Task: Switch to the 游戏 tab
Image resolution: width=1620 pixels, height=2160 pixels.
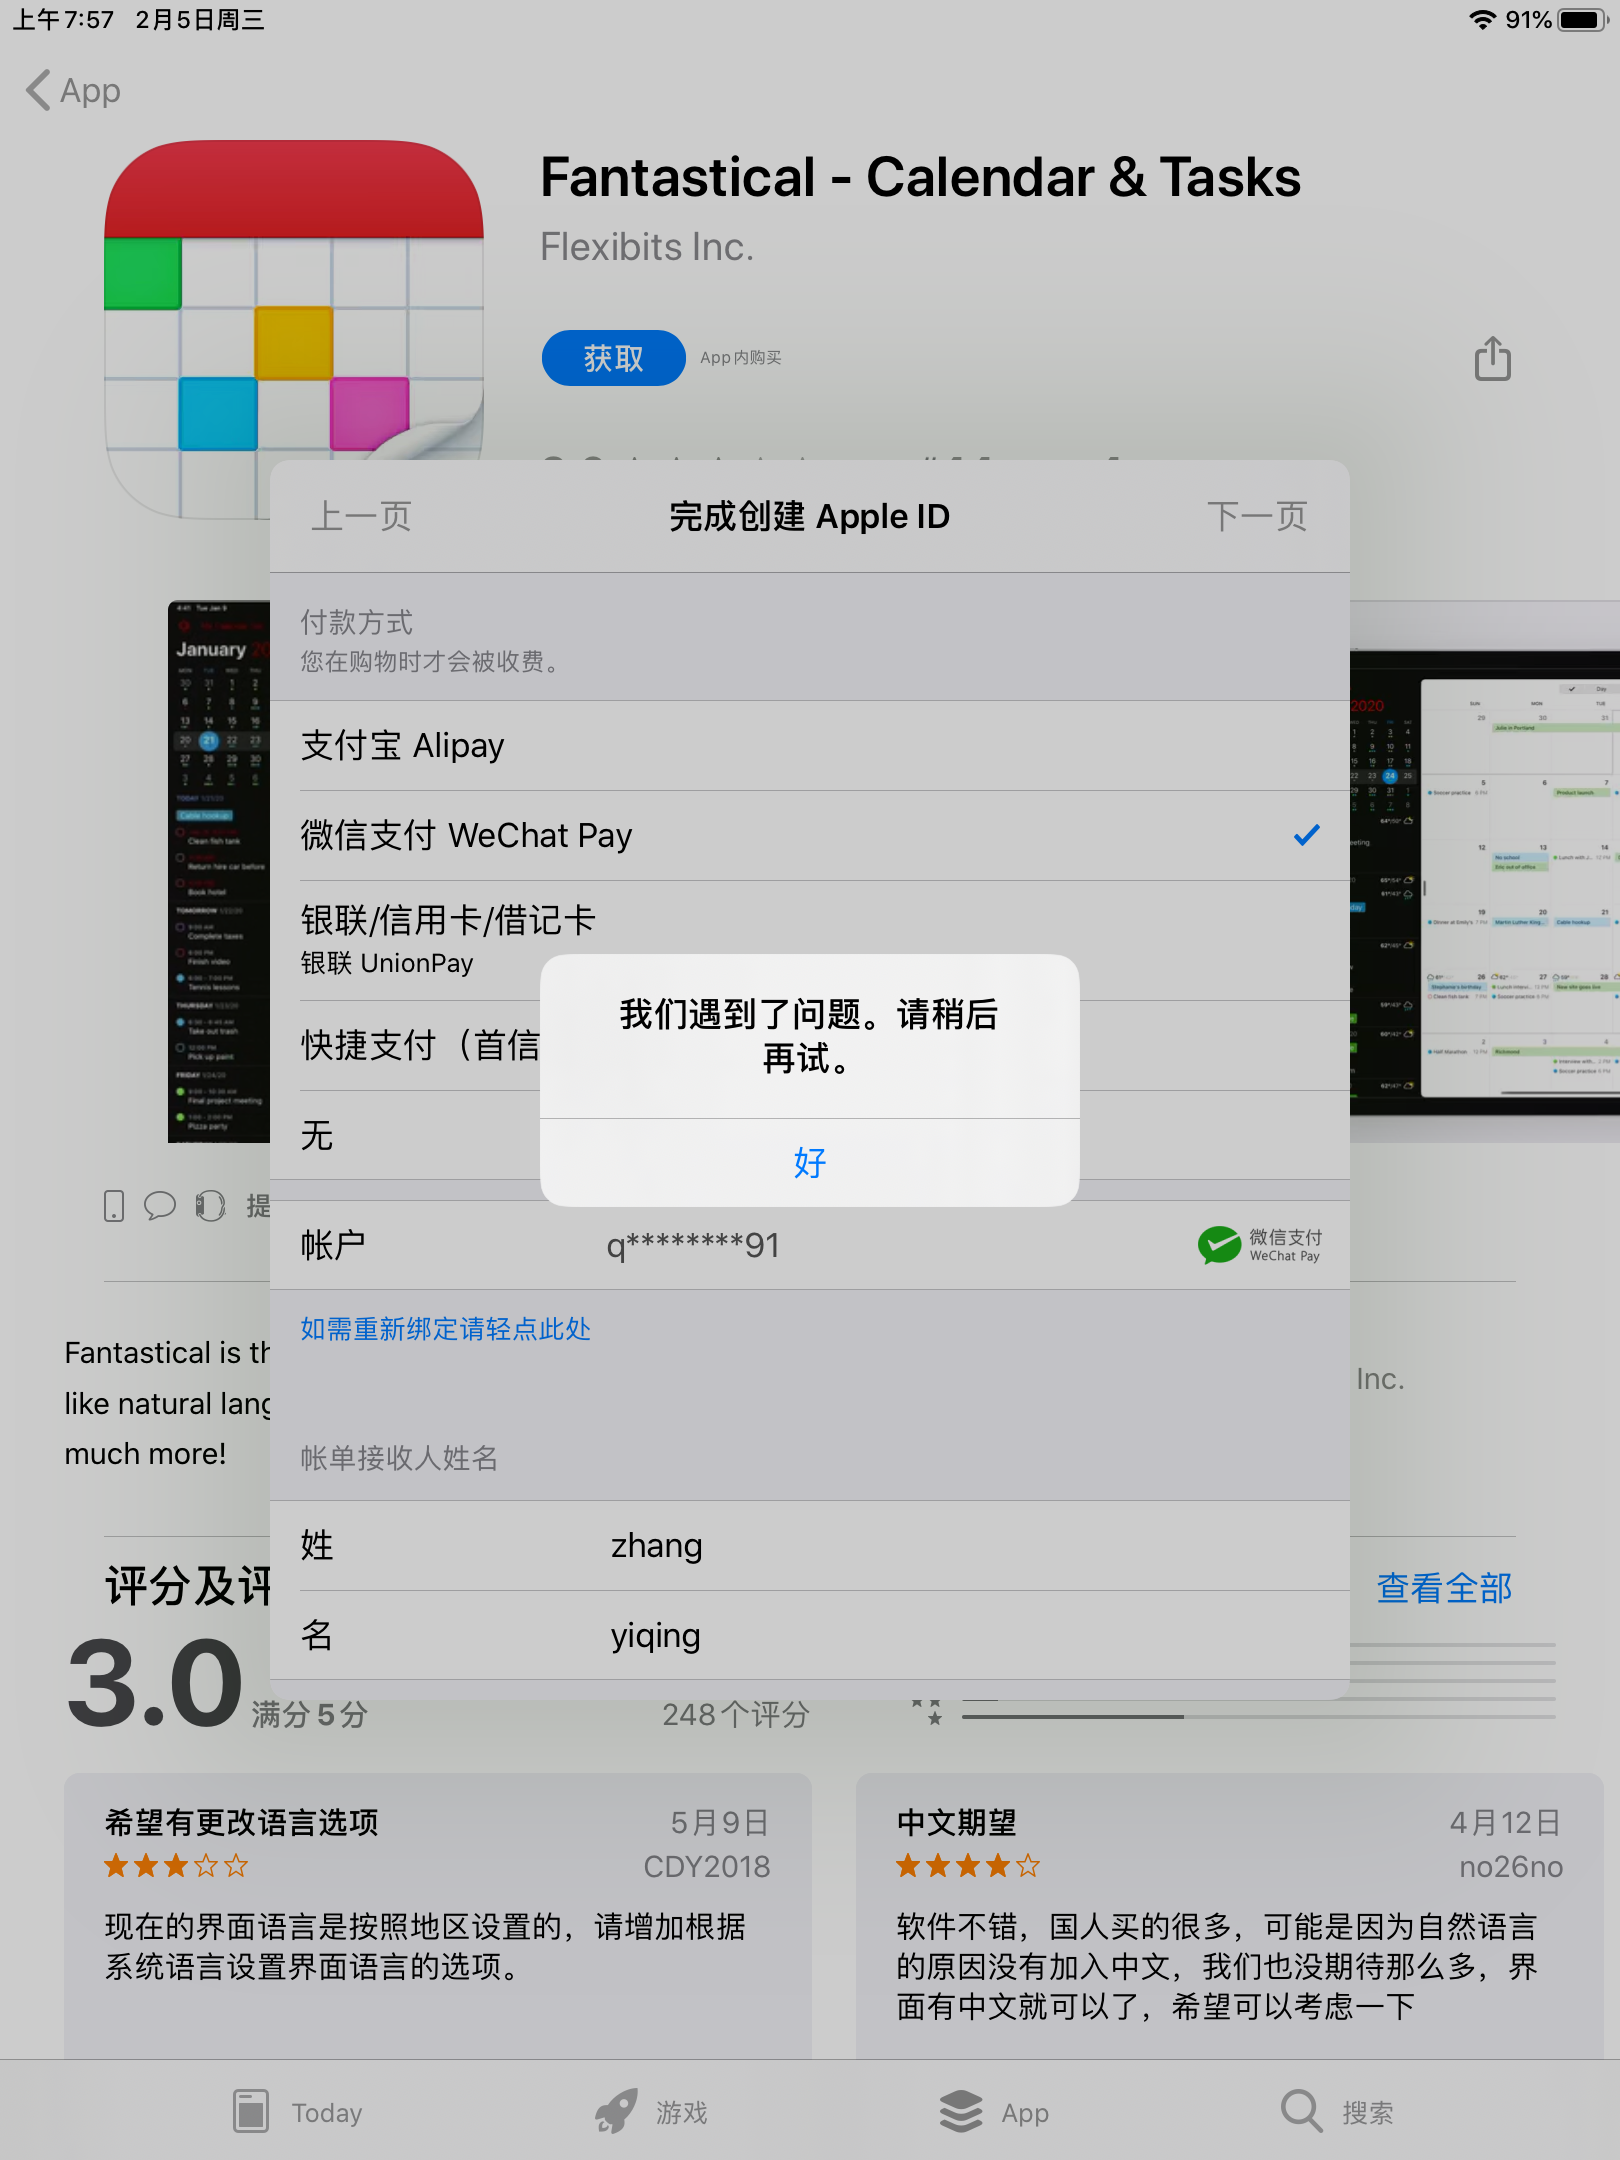Action: tap(651, 2112)
